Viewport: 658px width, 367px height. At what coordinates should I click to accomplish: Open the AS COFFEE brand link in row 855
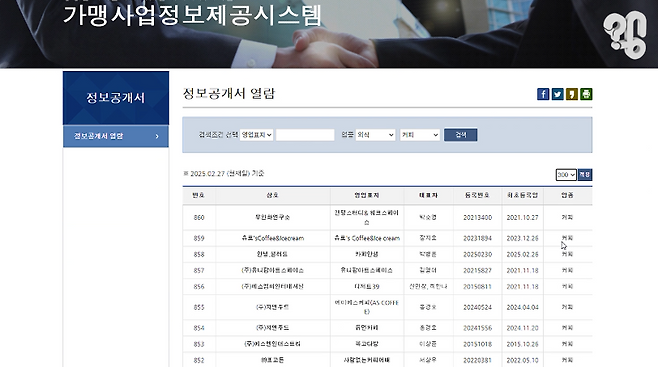pyautogui.click(x=367, y=307)
